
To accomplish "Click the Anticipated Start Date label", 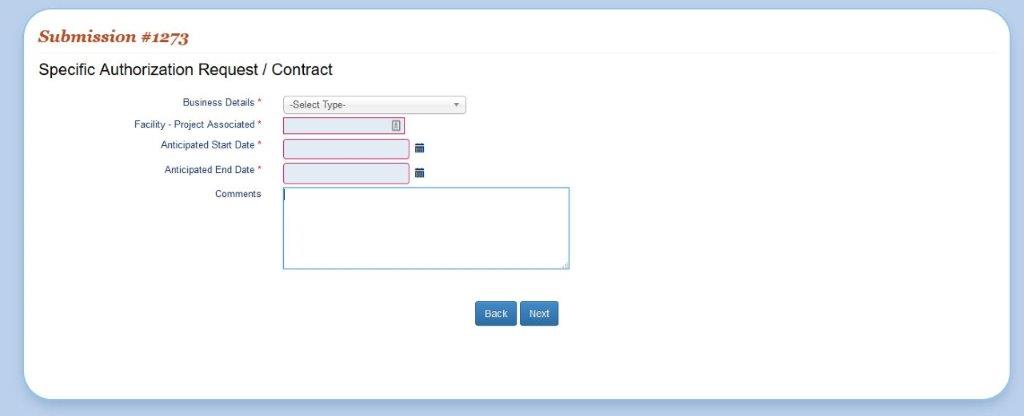I will coord(207,145).
